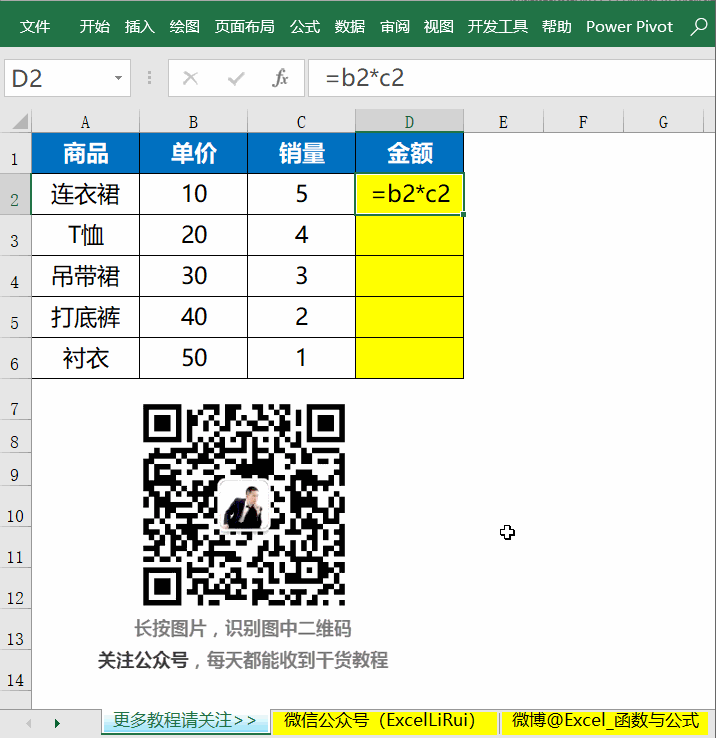
Task: Click the next sheet arrow in tab bar
Action: pos(57,723)
